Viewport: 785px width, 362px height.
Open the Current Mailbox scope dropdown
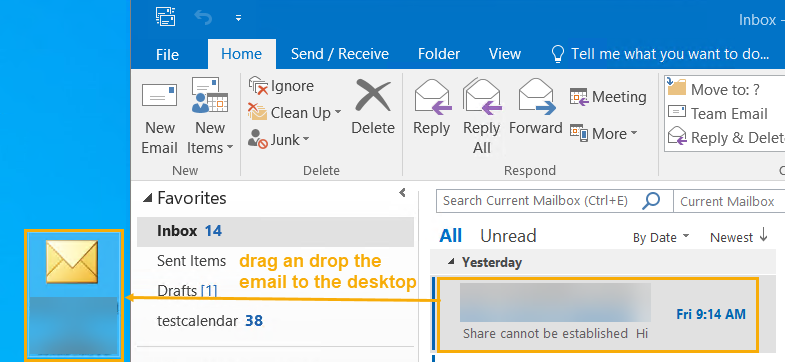point(729,201)
